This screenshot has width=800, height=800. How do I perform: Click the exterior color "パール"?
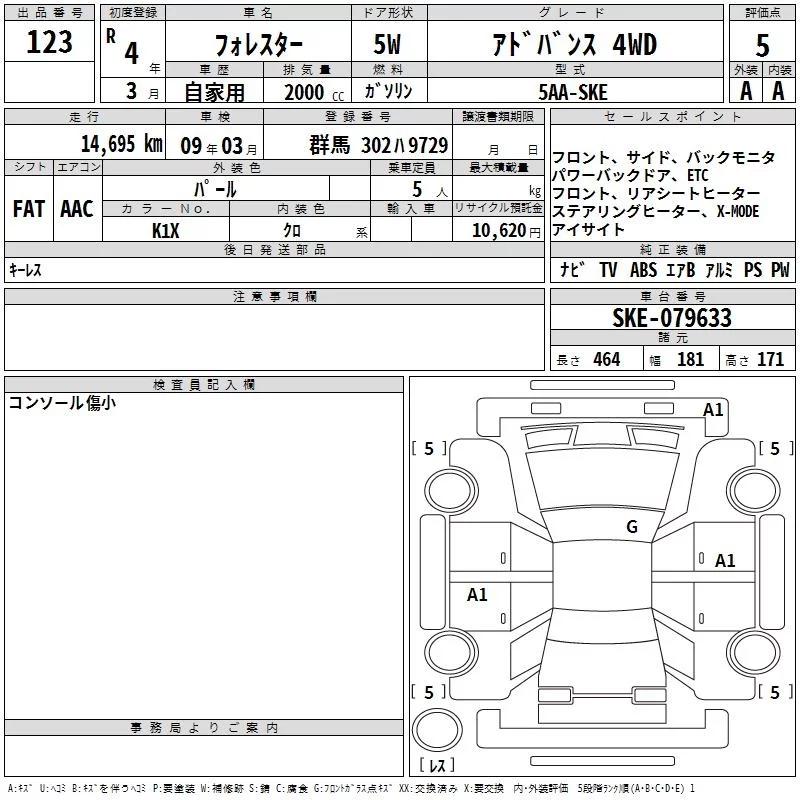coord(215,189)
